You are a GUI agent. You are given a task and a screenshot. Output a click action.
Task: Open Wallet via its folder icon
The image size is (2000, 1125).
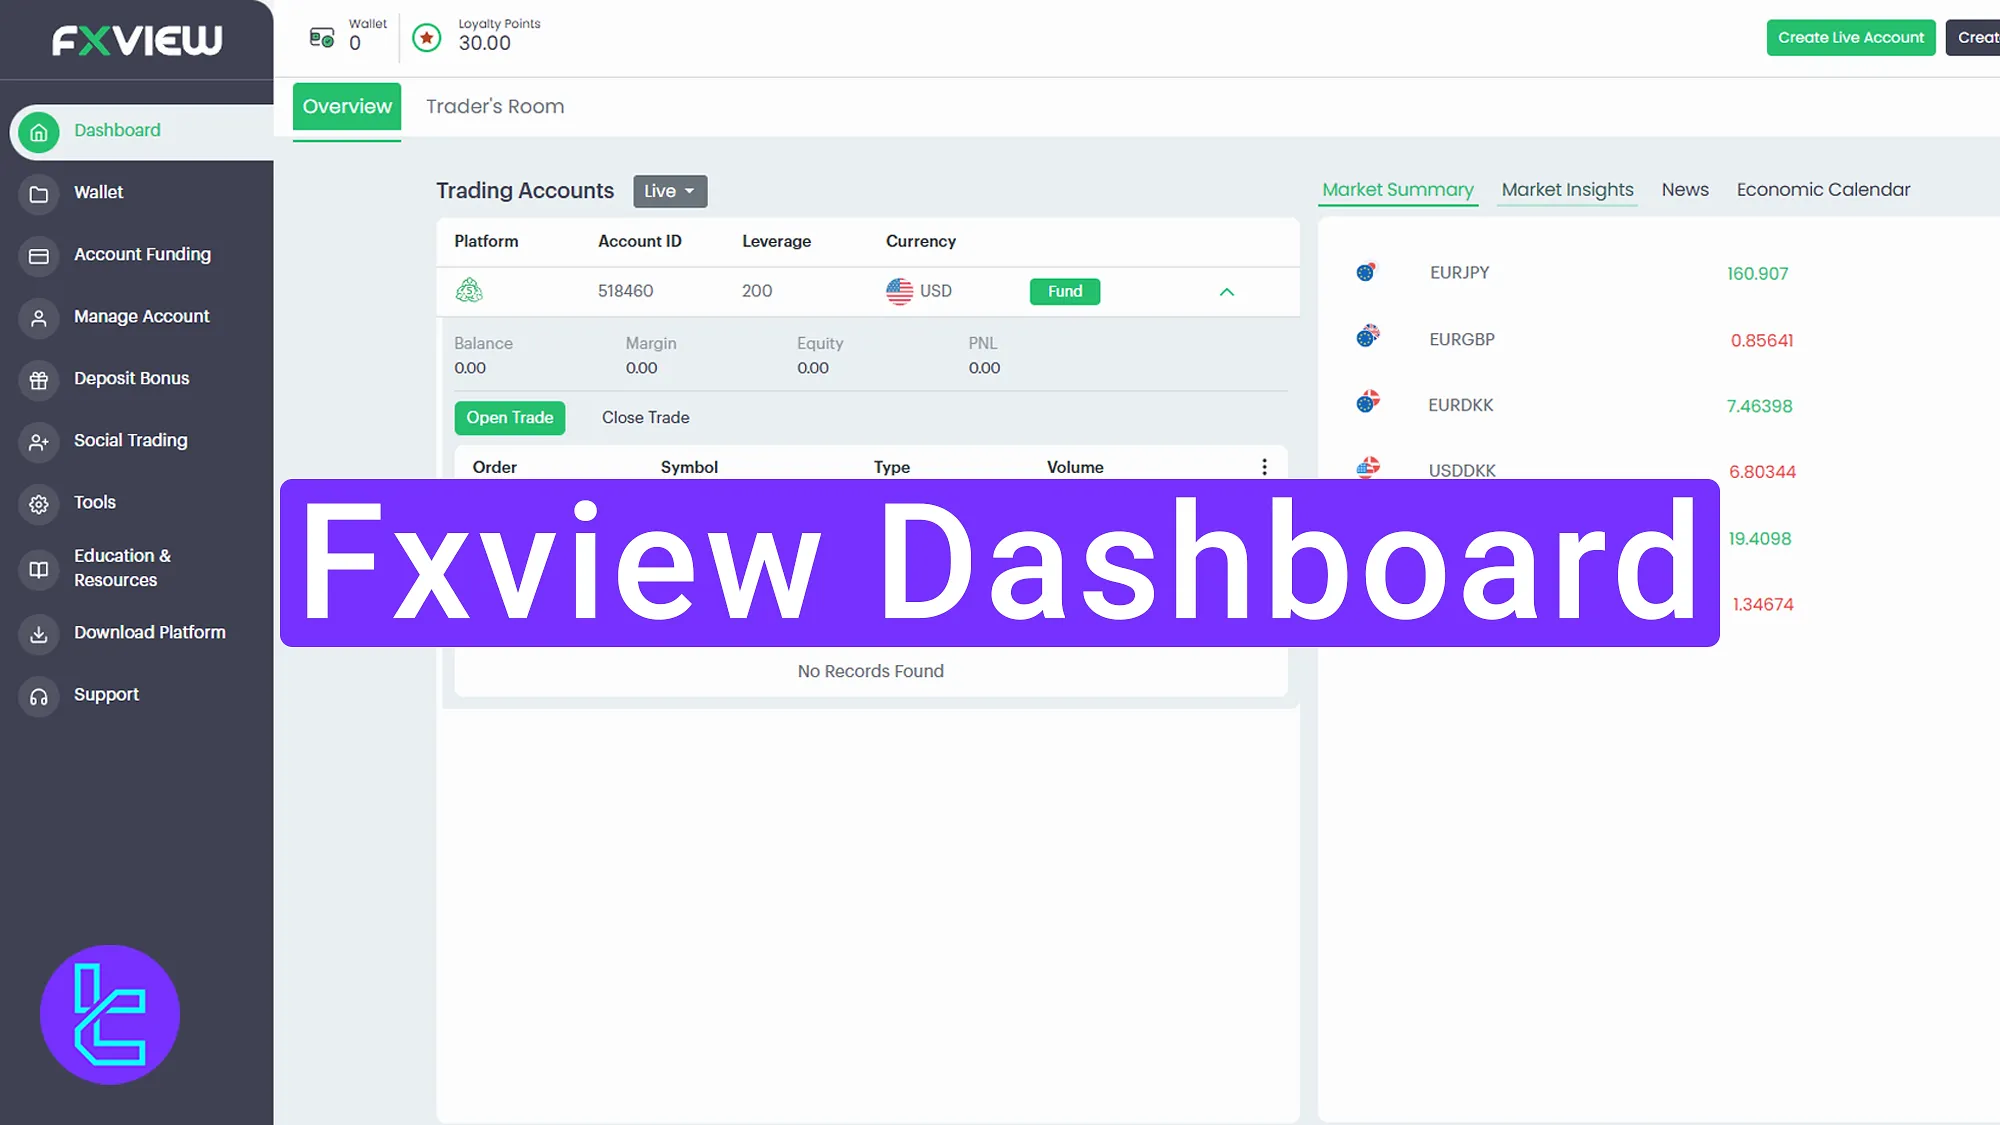39,194
